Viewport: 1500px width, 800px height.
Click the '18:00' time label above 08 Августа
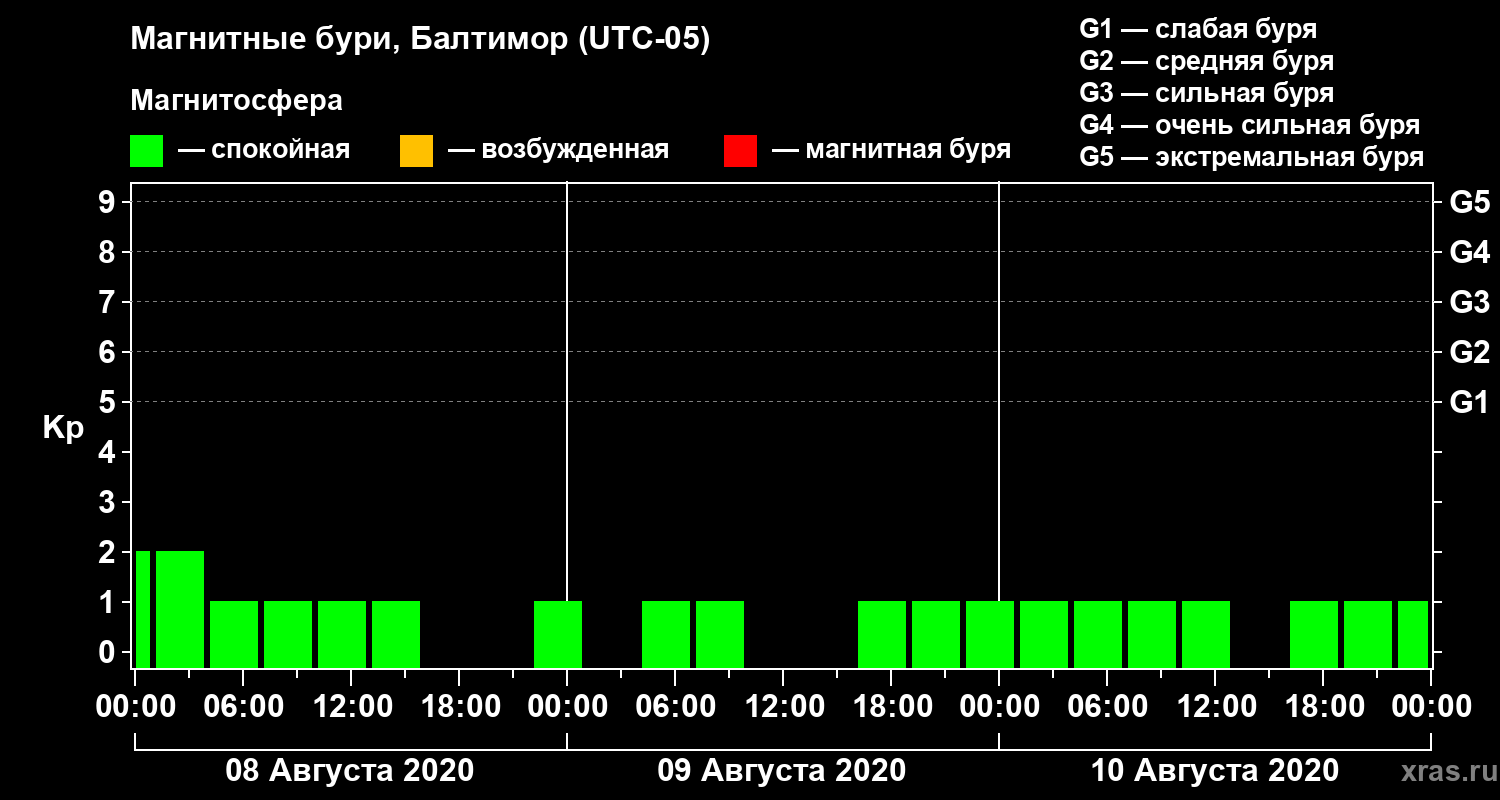coord(459,707)
